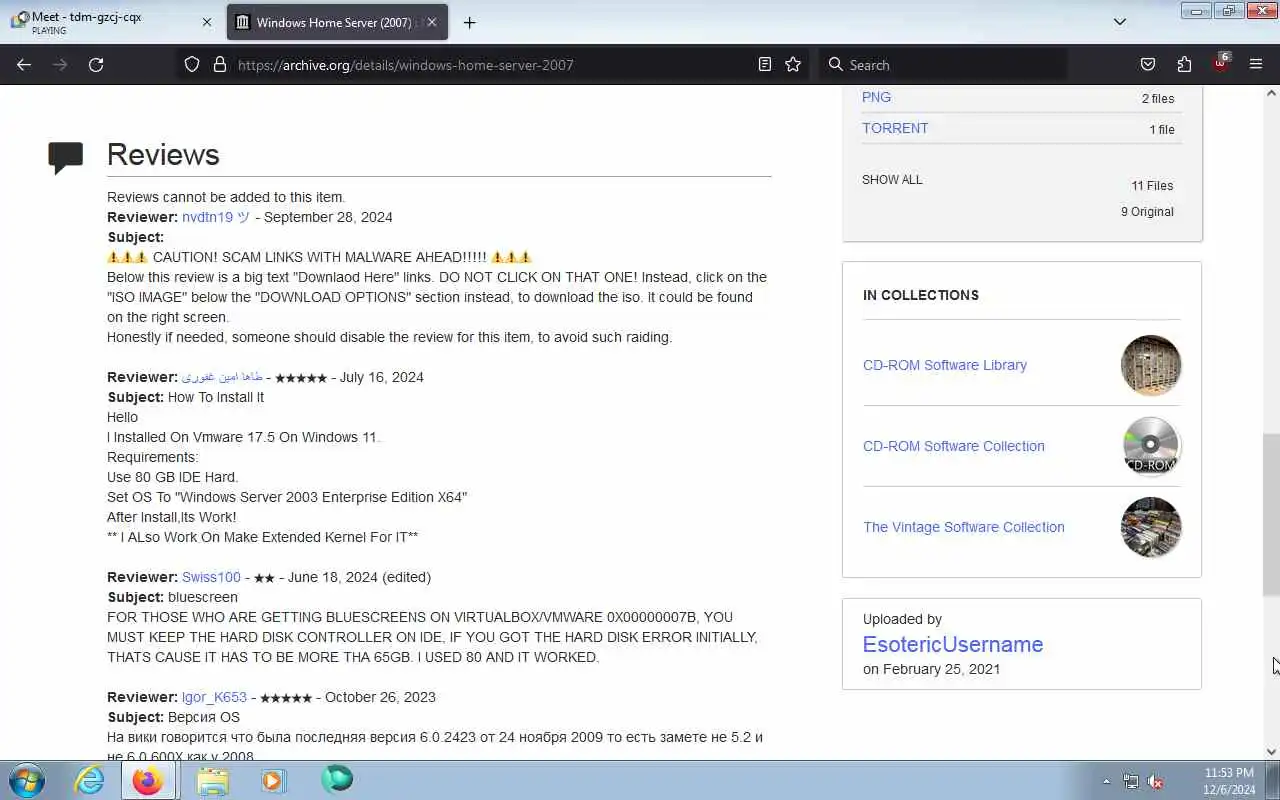Image resolution: width=1280 pixels, height=800 pixels.
Task: Open reviewer nvdtn19 profile link
Action: pyautogui.click(x=215, y=217)
